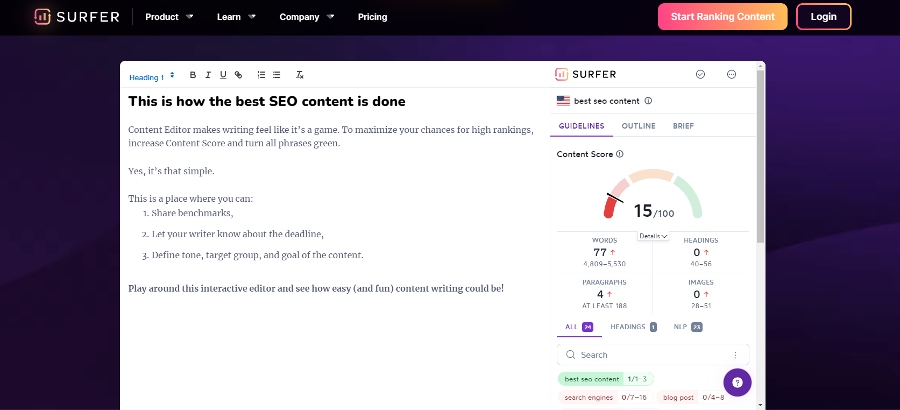The image size is (900, 410).
Task: Open the Pricing page
Action: tap(373, 17)
